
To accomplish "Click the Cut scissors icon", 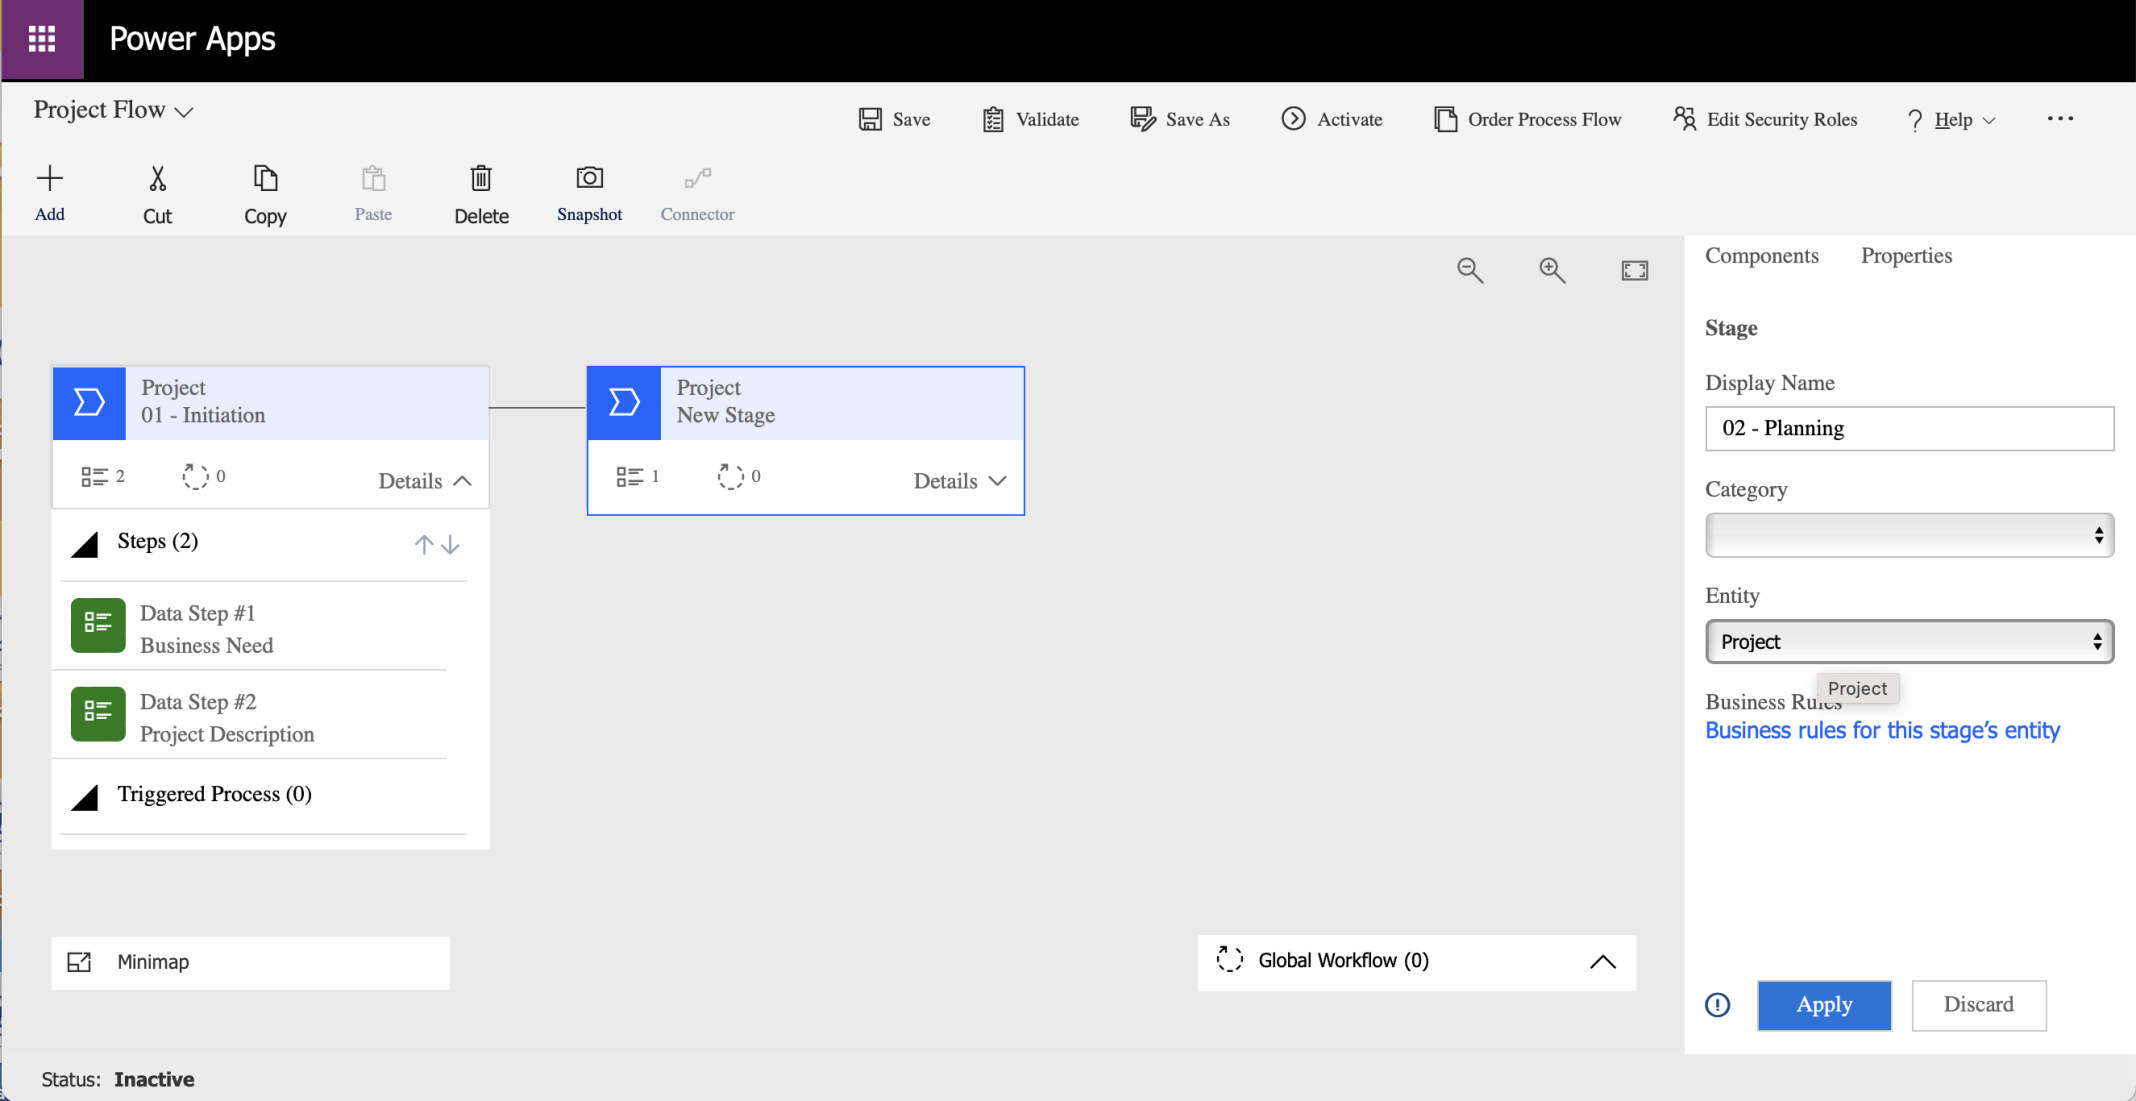I will click(157, 178).
